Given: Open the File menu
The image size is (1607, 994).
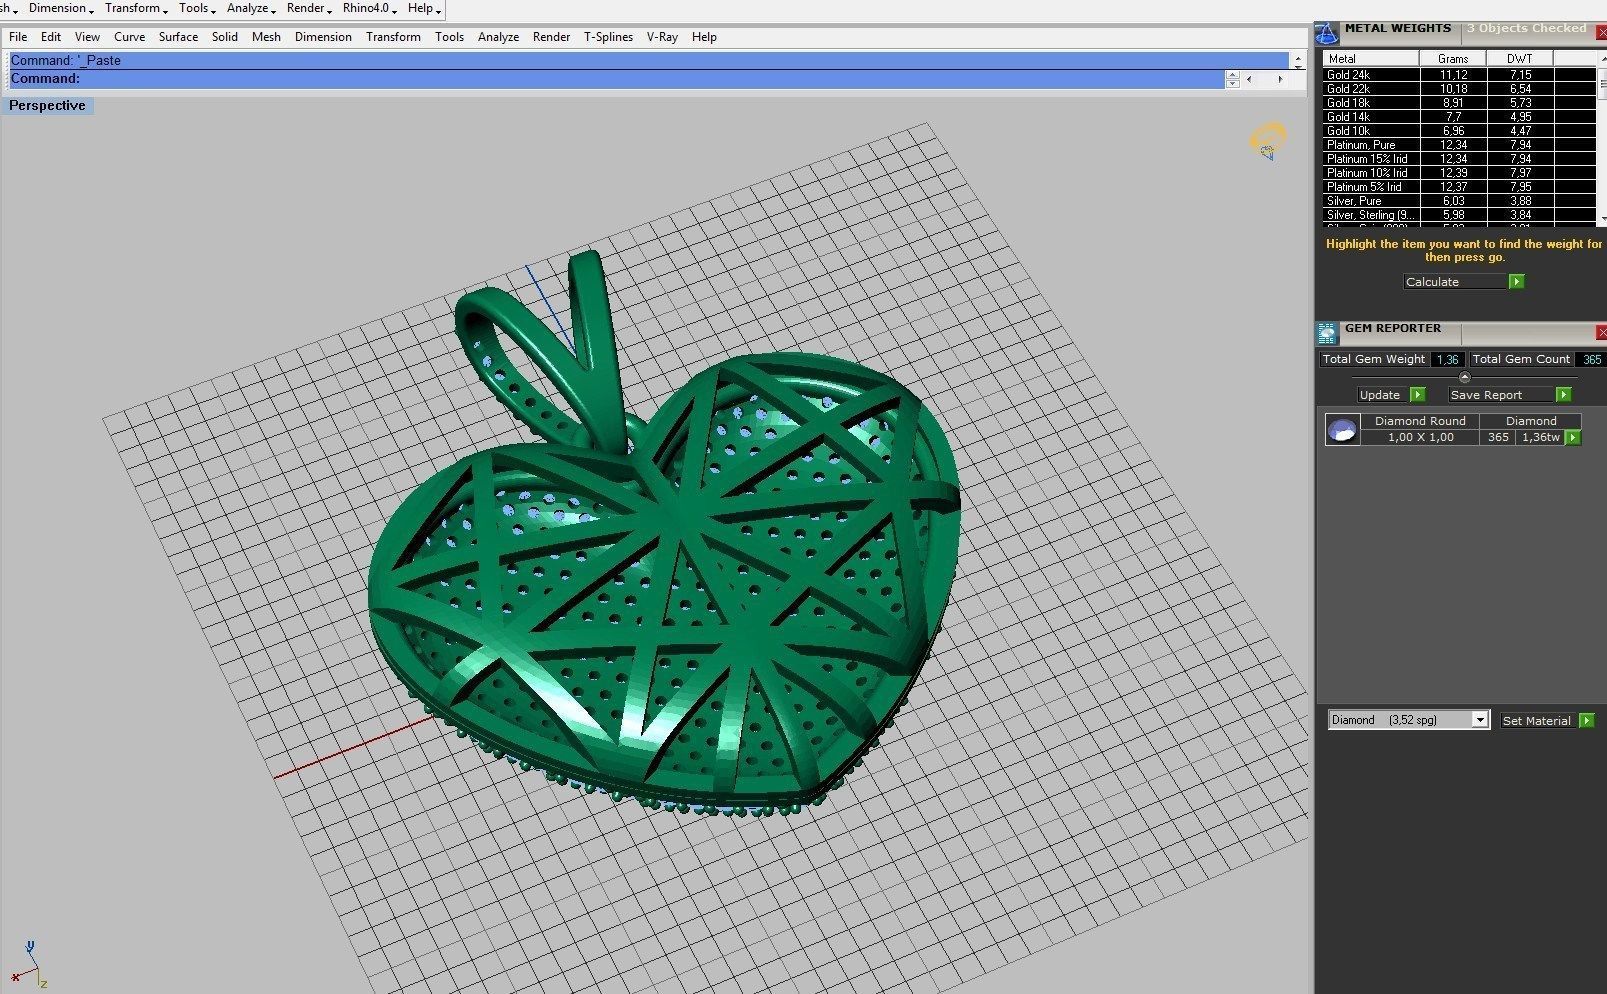Looking at the screenshot, I should click(x=18, y=37).
